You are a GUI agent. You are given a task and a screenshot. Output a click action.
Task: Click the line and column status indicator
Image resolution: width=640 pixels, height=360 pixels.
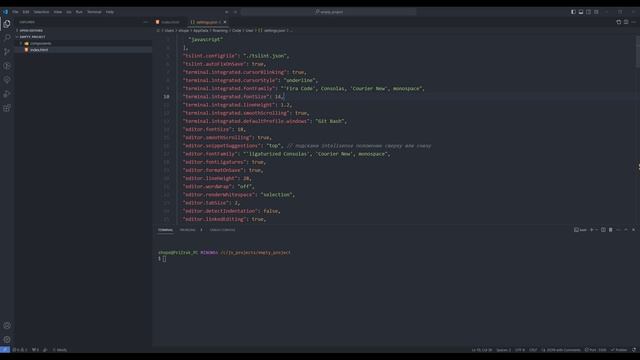482,350
